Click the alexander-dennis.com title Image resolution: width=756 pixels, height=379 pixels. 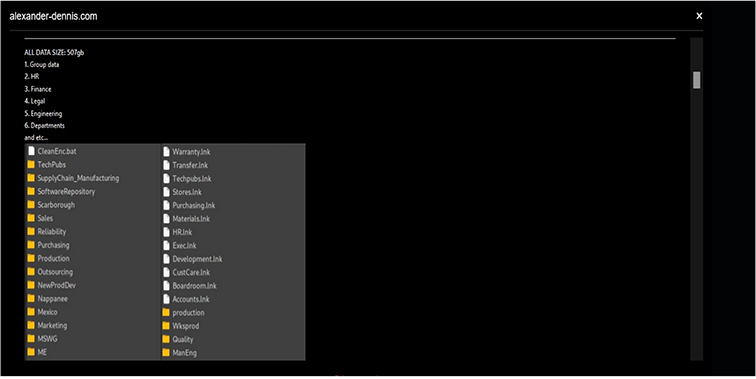click(x=53, y=16)
